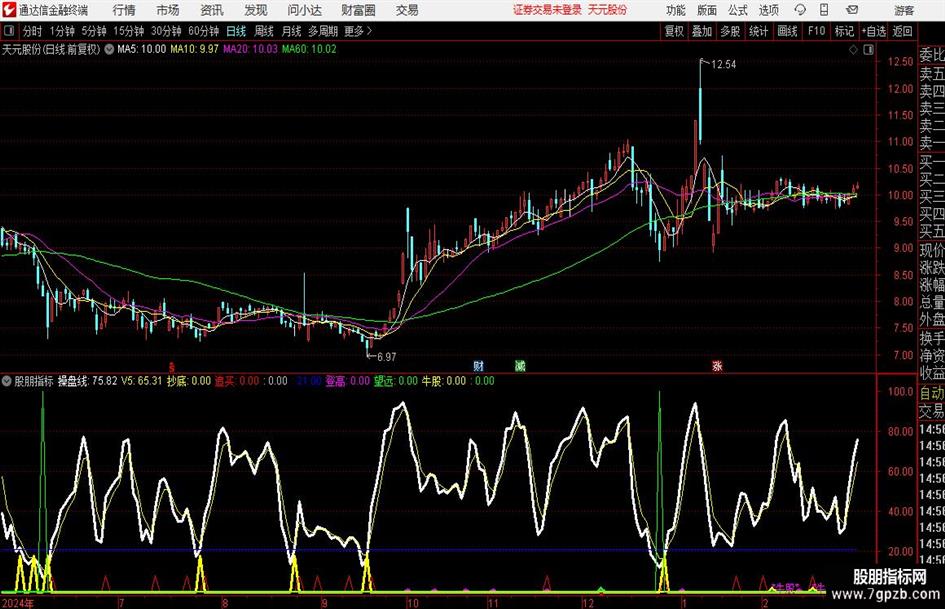The height and width of the screenshot is (609, 945).
Task: Open the 财富圈 menu
Action: 358,10
